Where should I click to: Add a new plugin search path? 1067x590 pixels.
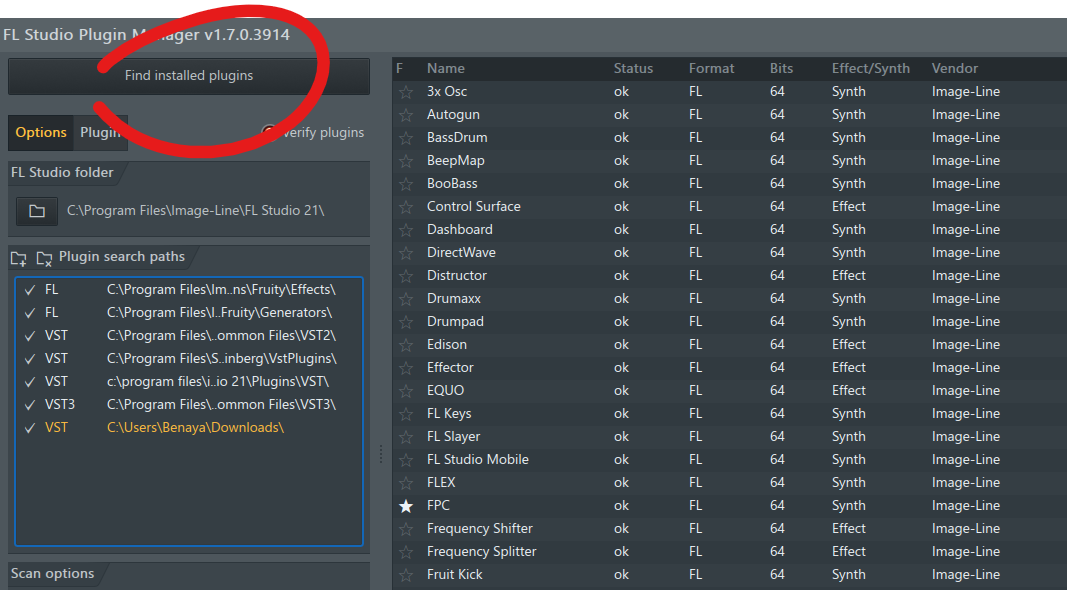(18, 259)
